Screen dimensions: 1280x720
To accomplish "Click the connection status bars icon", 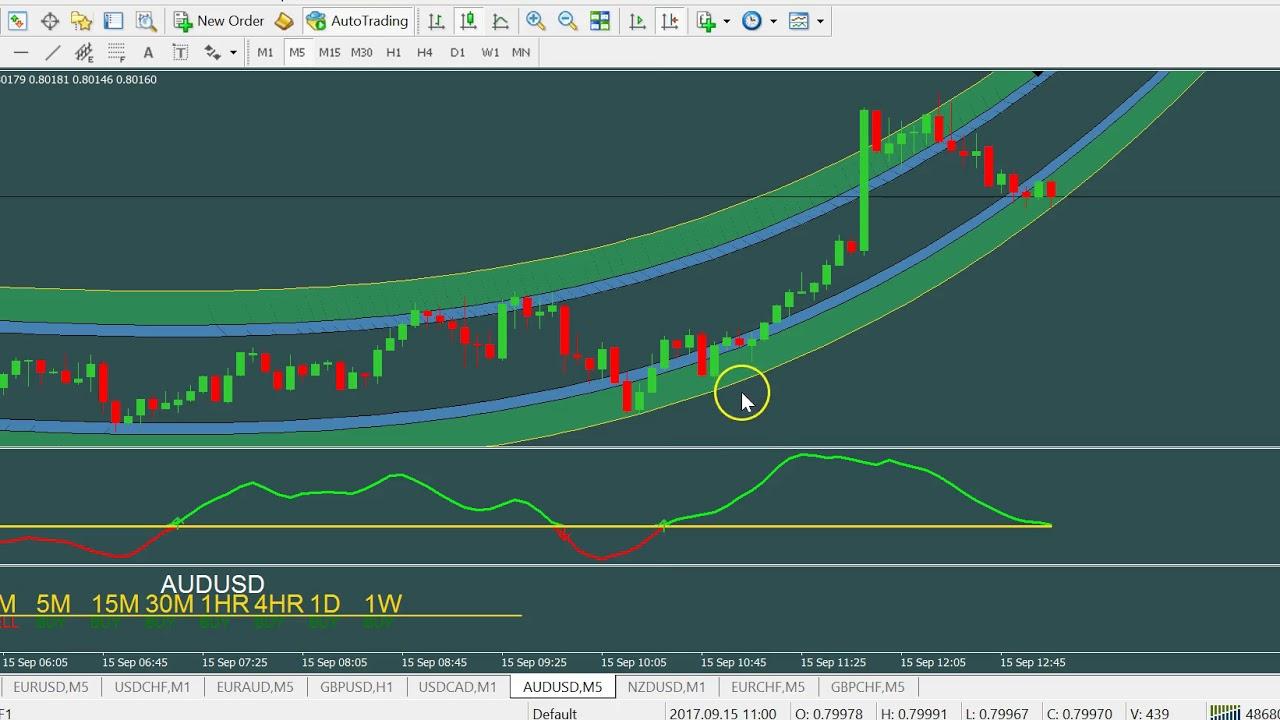I will click(x=1225, y=713).
